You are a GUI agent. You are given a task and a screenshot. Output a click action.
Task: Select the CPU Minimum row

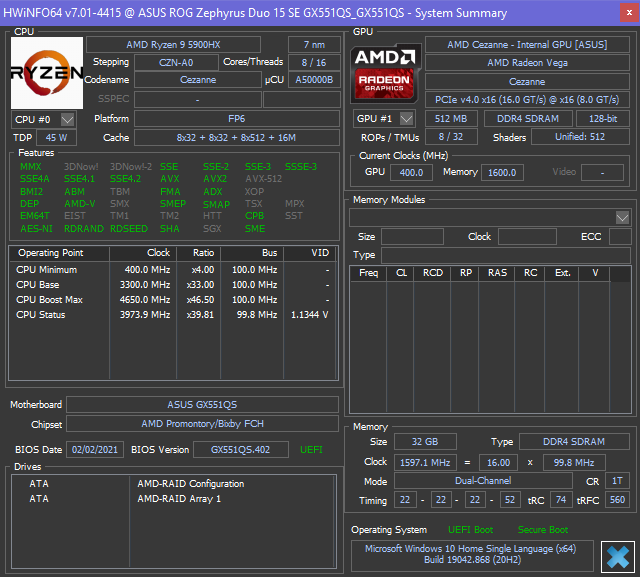tap(173, 270)
